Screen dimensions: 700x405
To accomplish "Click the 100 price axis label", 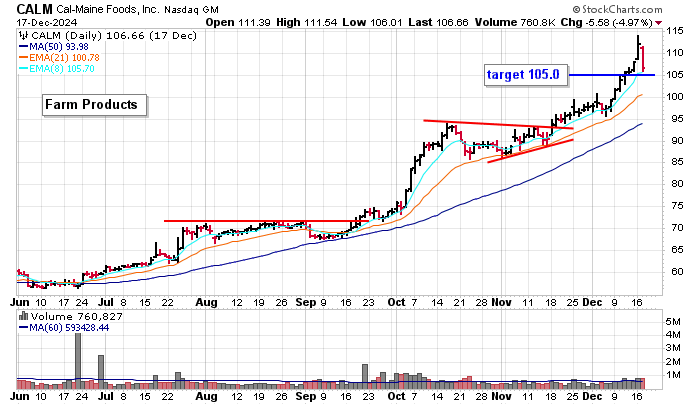I will pos(675,96).
